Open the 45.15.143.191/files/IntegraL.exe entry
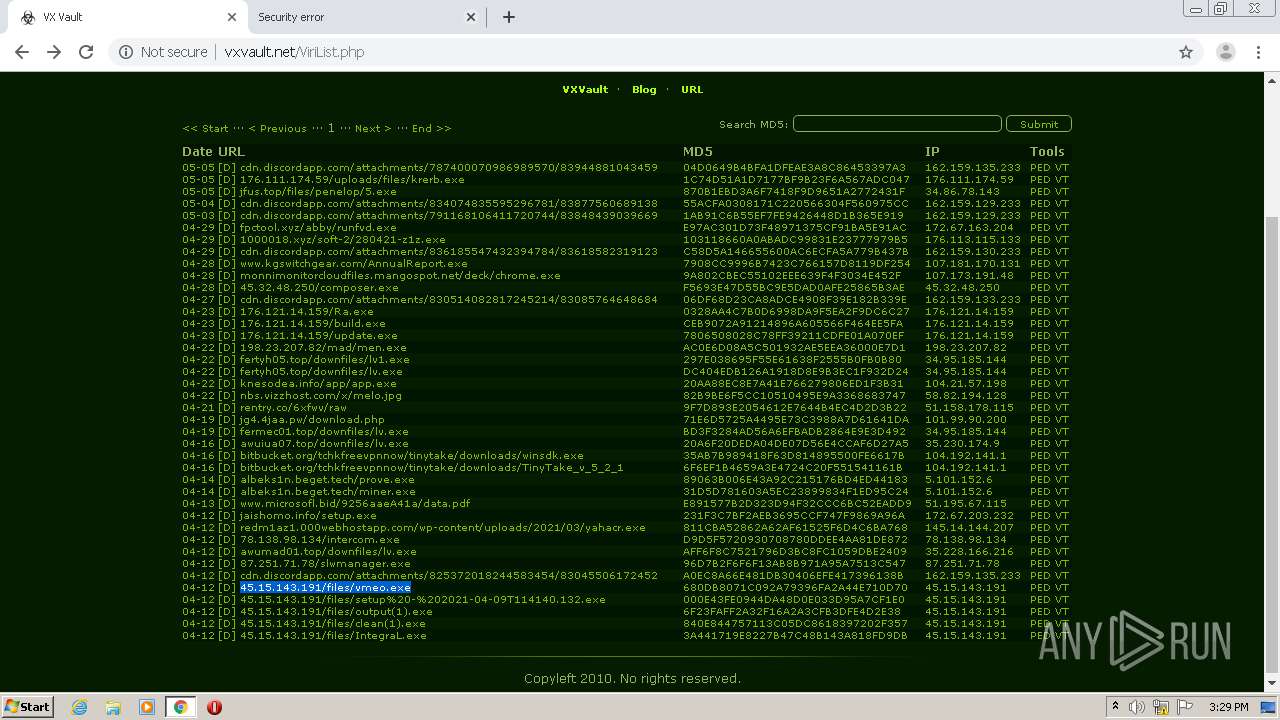This screenshot has width=1280, height=720. [333, 636]
